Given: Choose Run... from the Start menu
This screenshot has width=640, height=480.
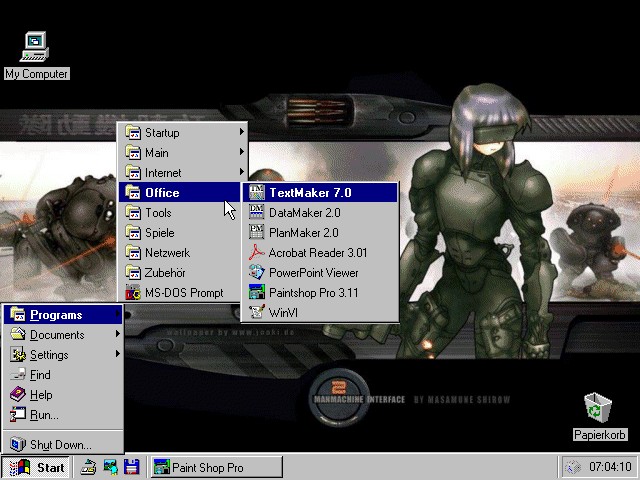Looking at the screenshot, I should pos(63,415).
